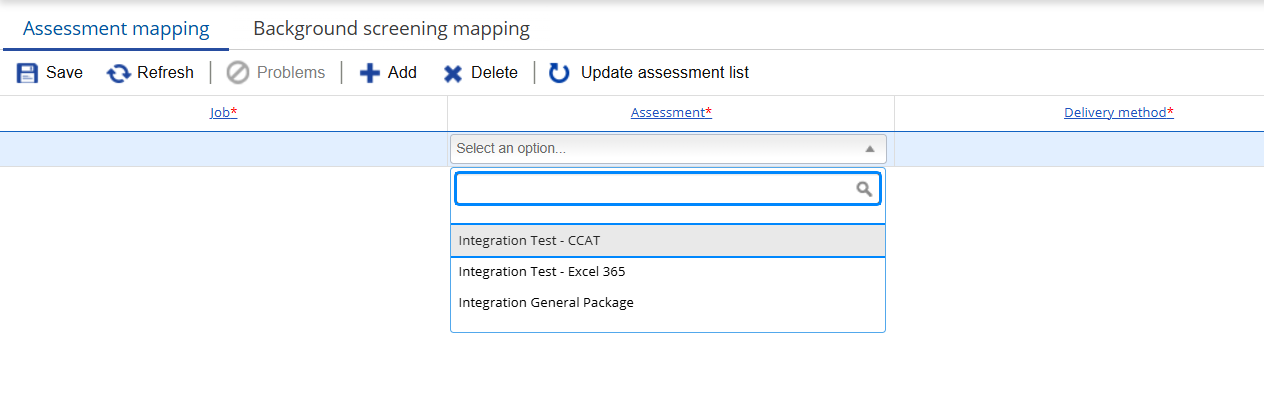The image size is (1264, 402).
Task: Click the 'Select an option...' combo box
Action: coord(668,149)
